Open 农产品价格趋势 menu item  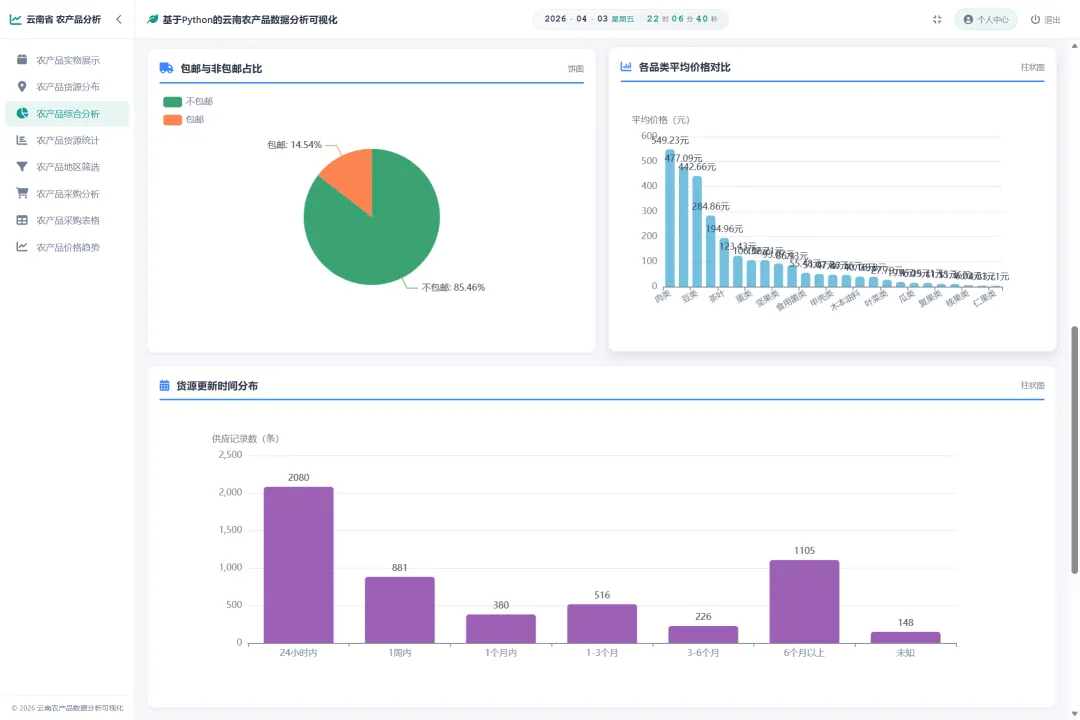click(68, 247)
